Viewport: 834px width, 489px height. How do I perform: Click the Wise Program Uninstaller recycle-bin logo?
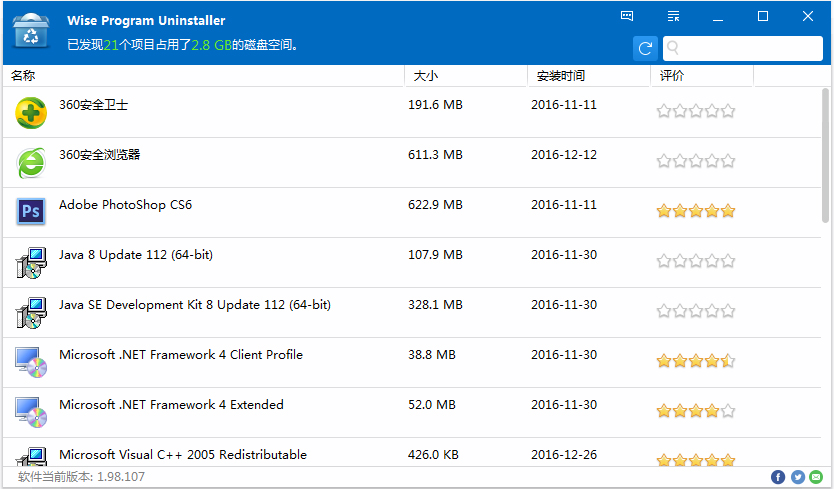[x=31, y=31]
